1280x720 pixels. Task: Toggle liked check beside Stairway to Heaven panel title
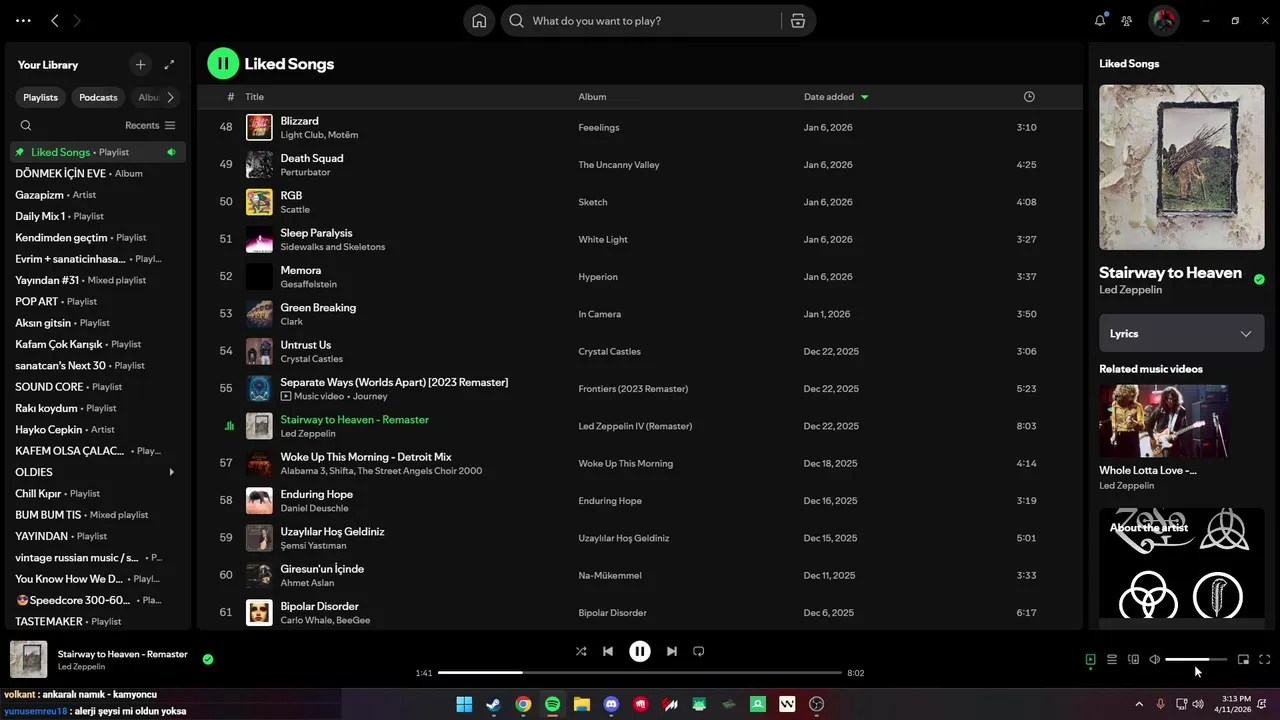(x=1259, y=280)
